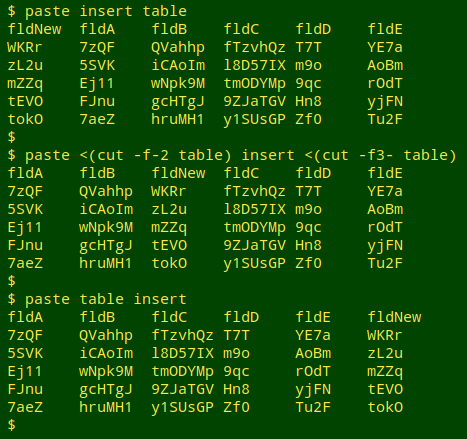This screenshot has height=439, width=467.
Task: Click 'rOdT' under the 'paste table insert' command
Action: coord(313,371)
